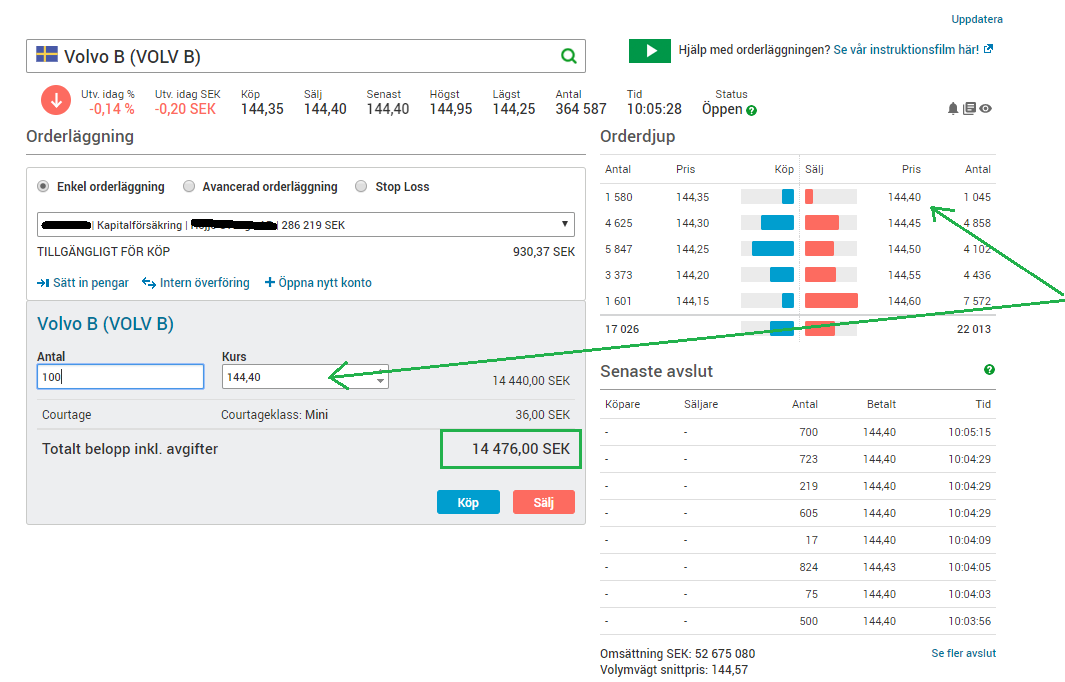The width and height of the screenshot is (1065, 682).
Task: Click into the Antal quantity field
Action: pos(120,377)
